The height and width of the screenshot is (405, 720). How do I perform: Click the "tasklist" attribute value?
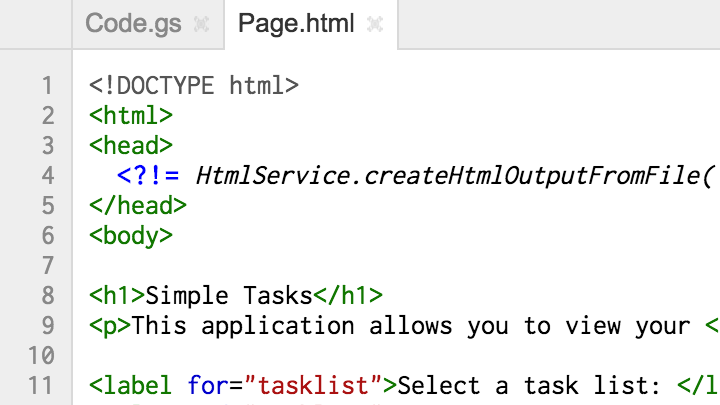pyautogui.click(x=314, y=386)
